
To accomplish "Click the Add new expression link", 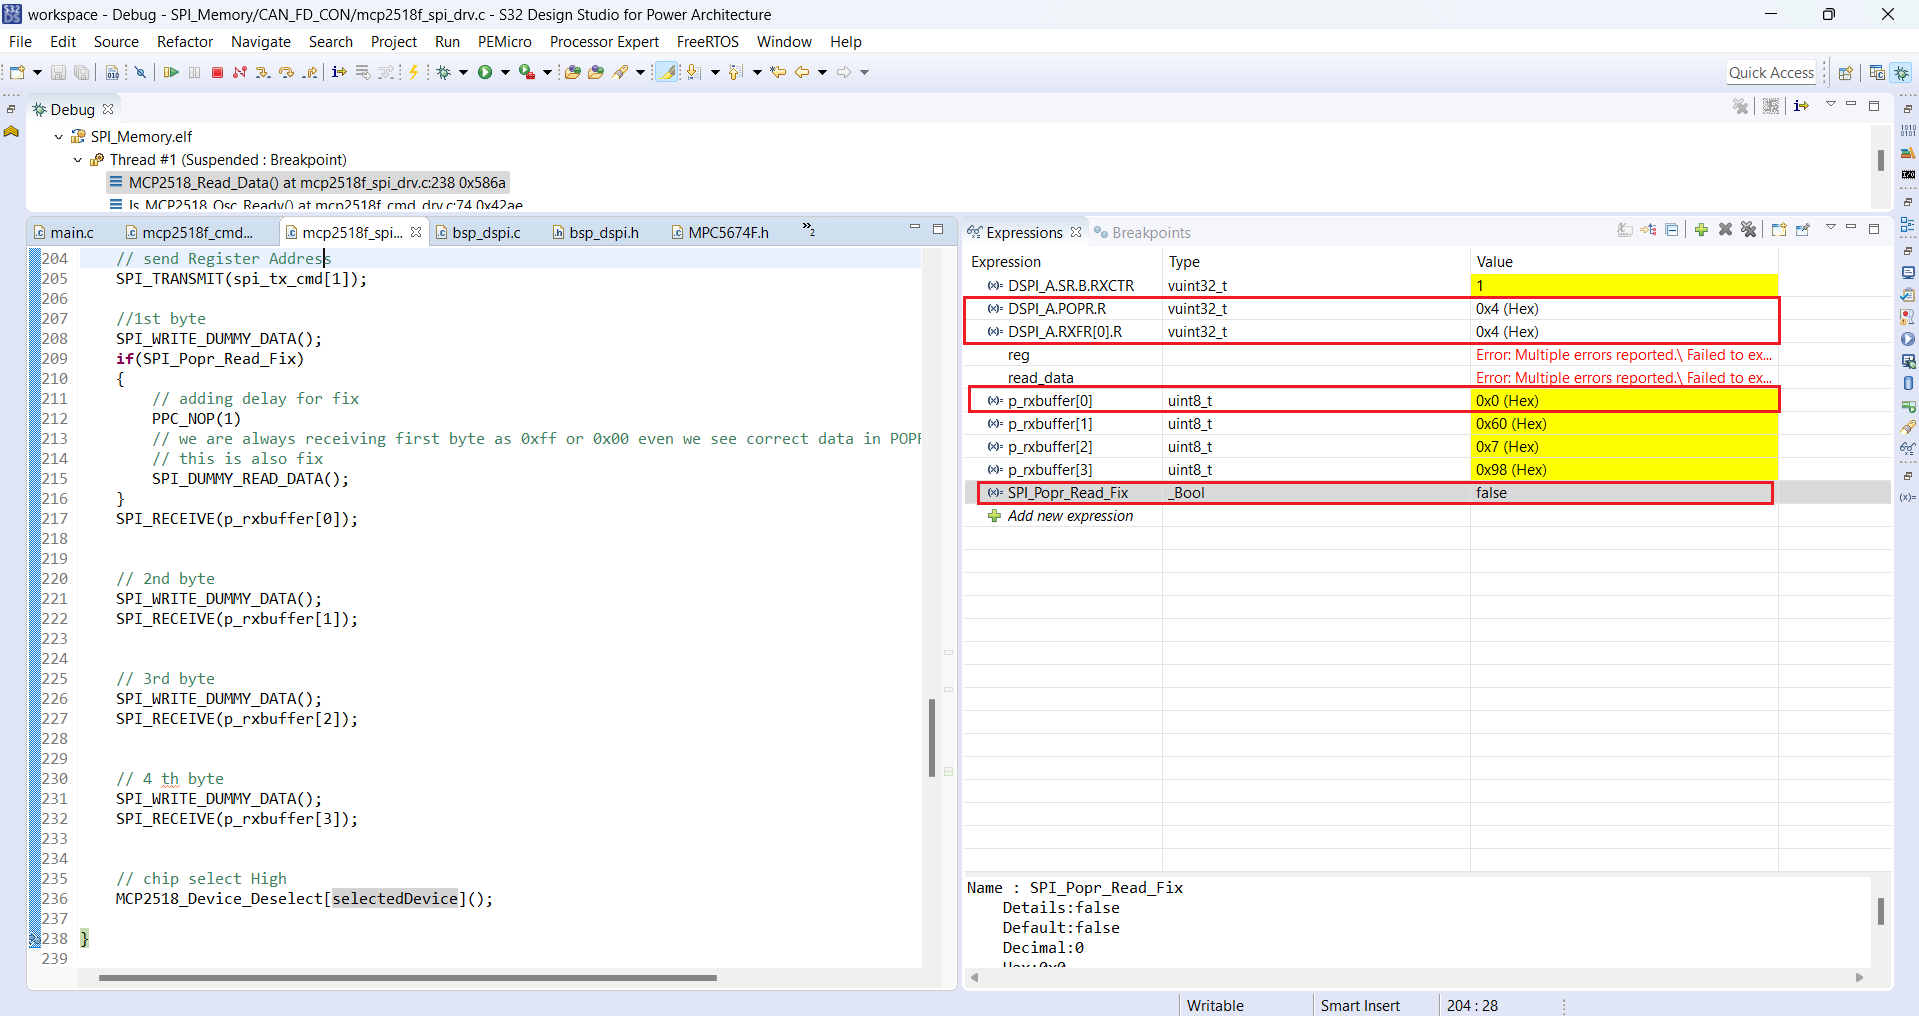I will 1069,516.
